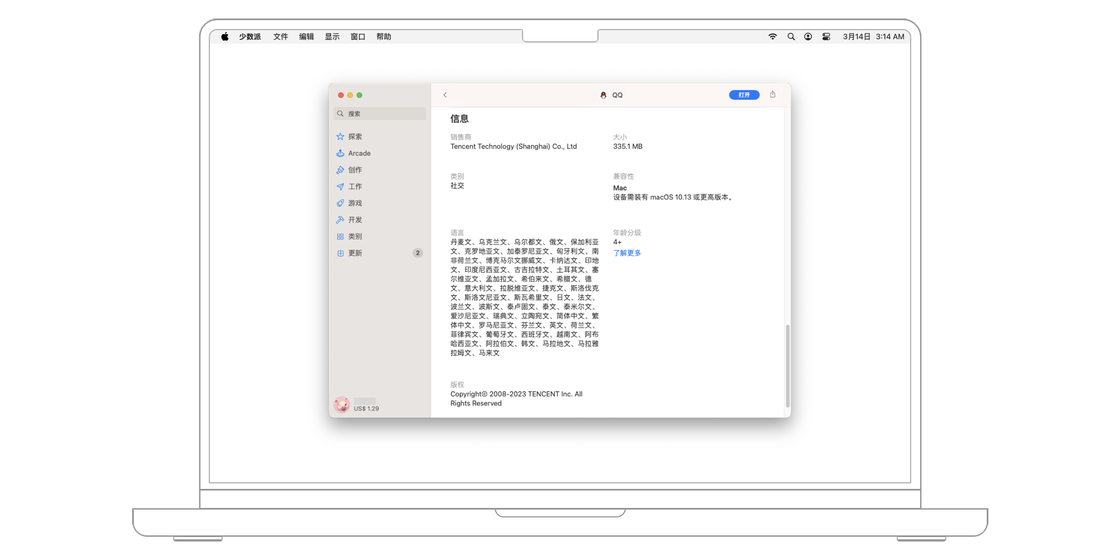Click the bold Mac compatibility text
This screenshot has width=1120, height=560.
620,188
